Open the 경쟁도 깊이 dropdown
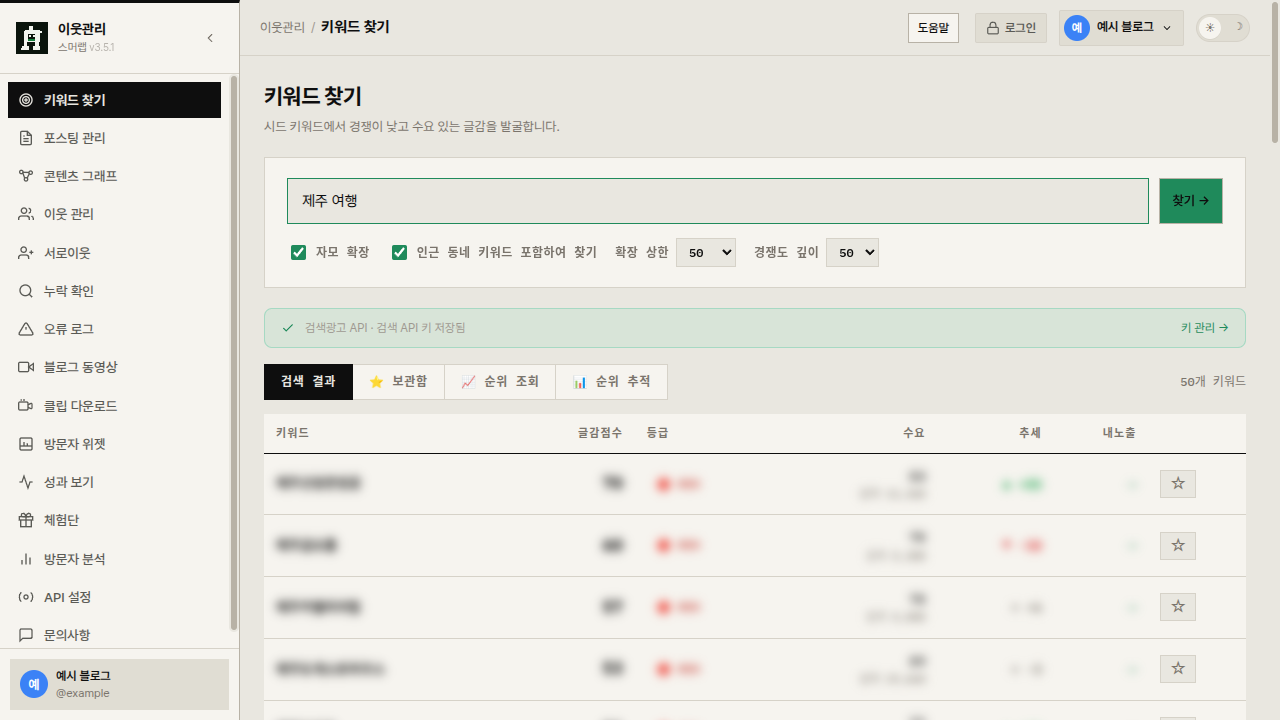The width and height of the screenshot is (1280, 720). point(852,253)
